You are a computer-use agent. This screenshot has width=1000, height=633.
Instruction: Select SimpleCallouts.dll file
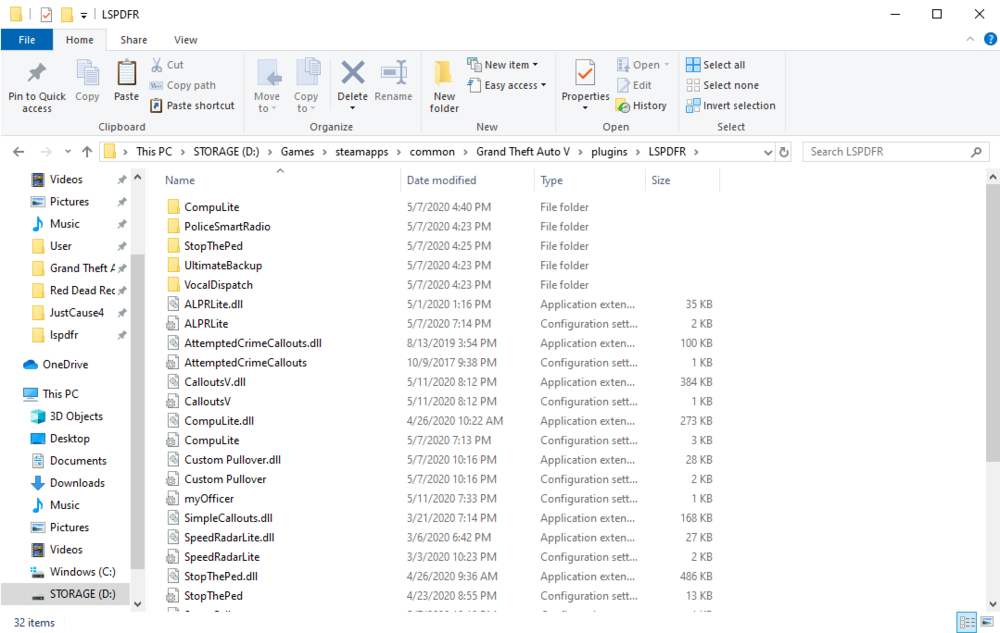point(228,518)
